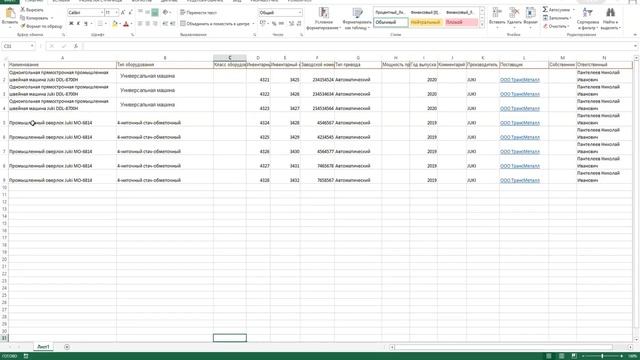Open Conditional Formatting menu
The width and height of the screenshot is (640, 360).
click(323, 19)
